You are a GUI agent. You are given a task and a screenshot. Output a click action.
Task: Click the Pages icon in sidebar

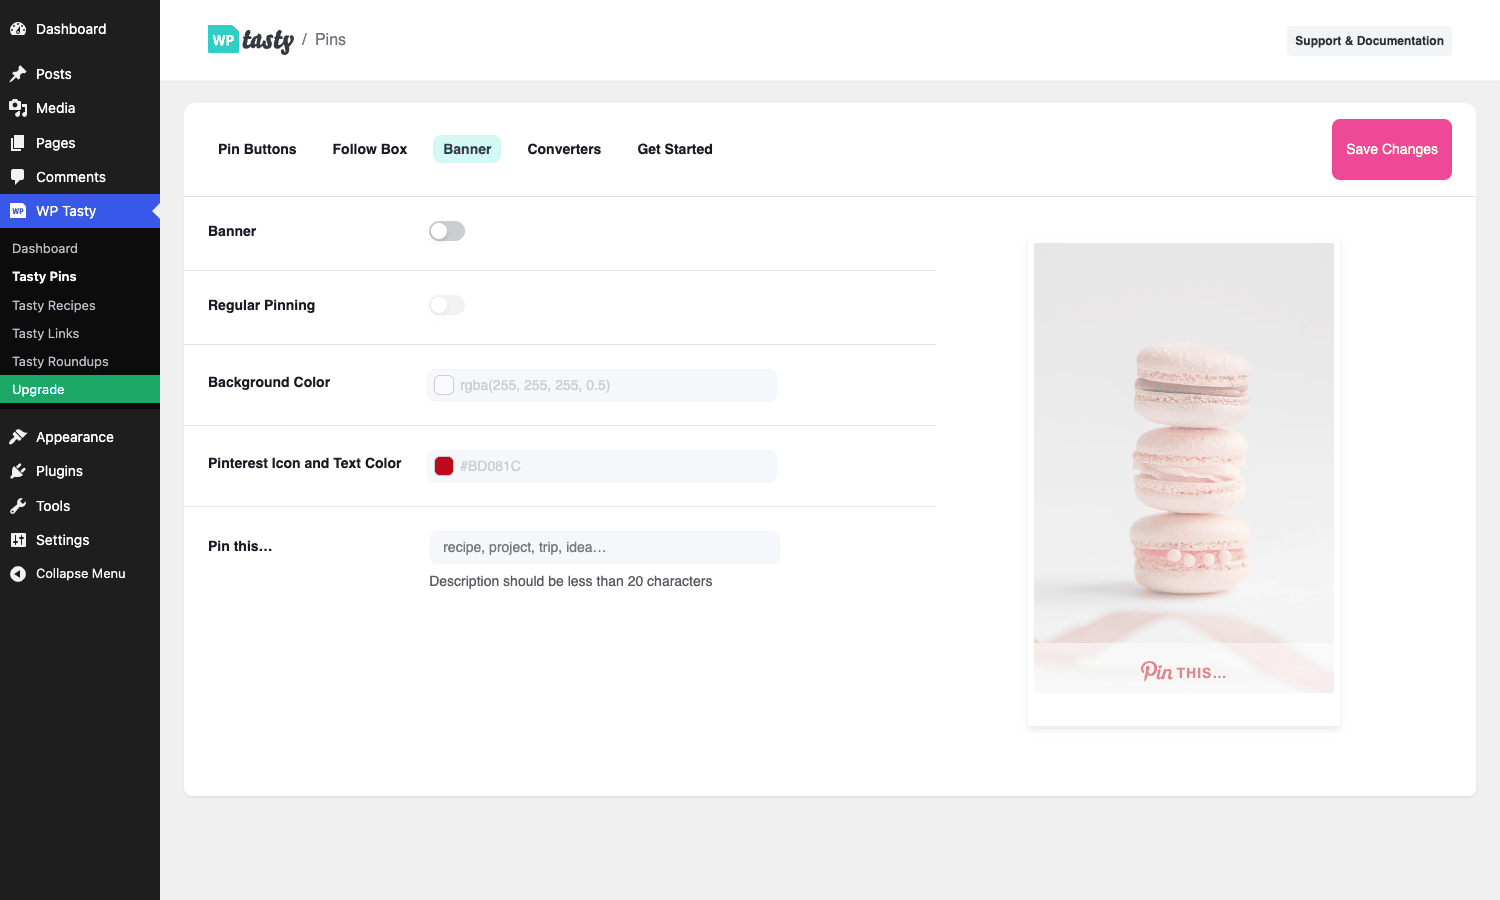pos(18,143)
